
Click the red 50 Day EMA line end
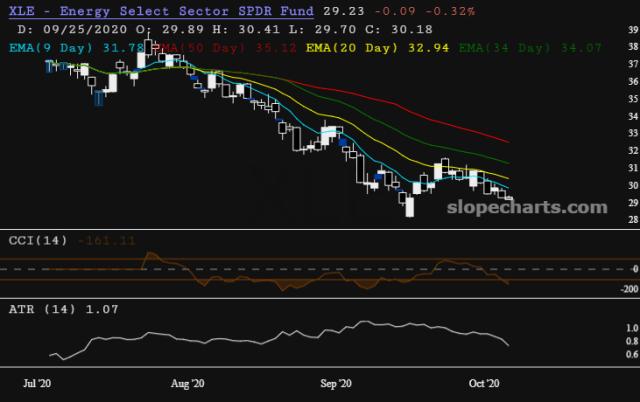508,142
